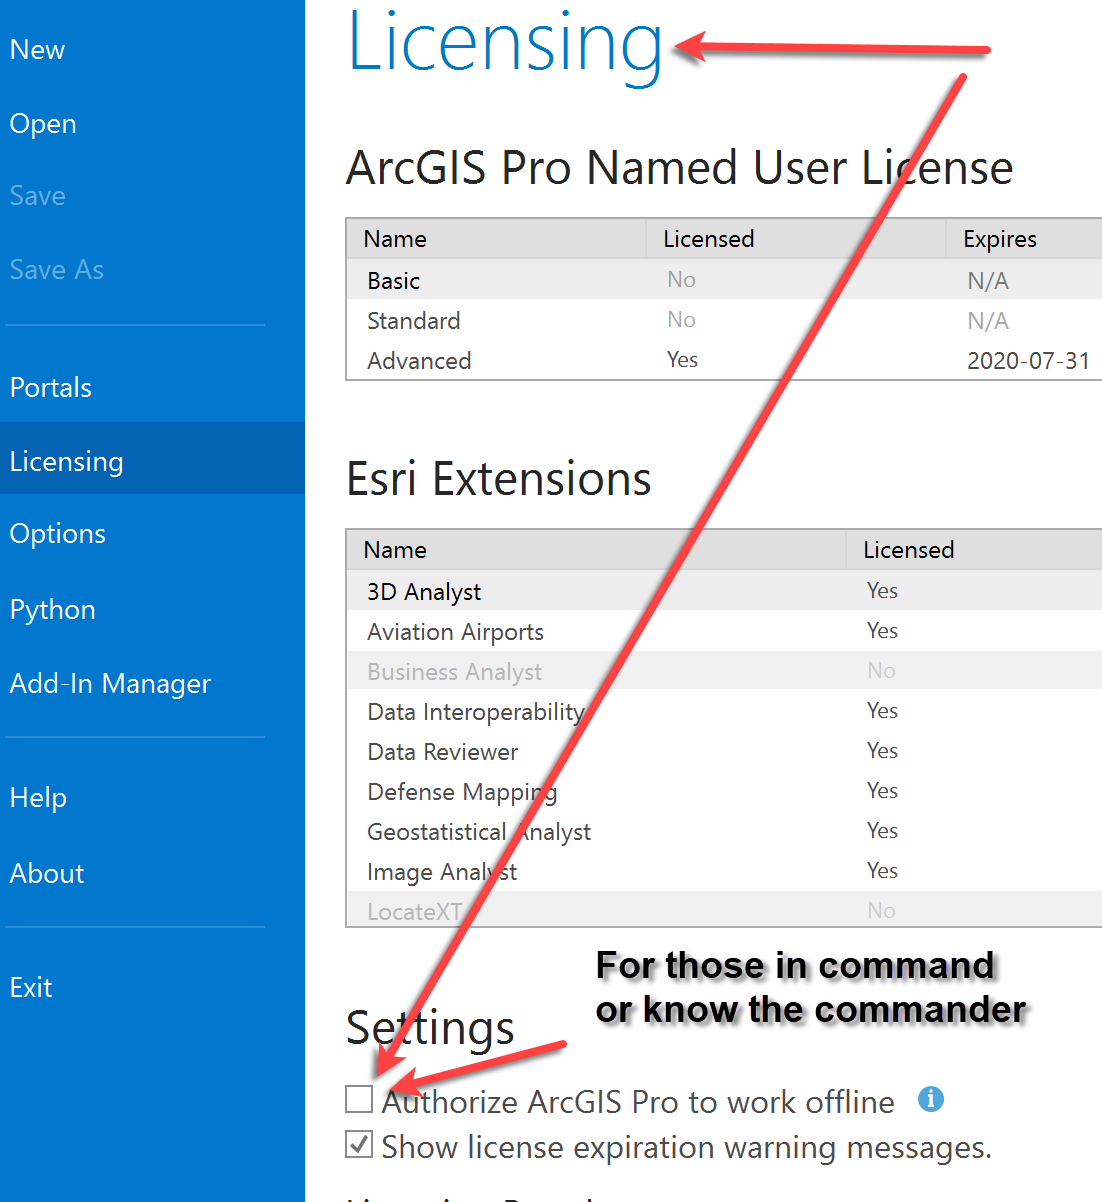This screenshot has width=1102, height=1202.
Task: Select Open in the sidebar
Action: (x=43, y=123)
